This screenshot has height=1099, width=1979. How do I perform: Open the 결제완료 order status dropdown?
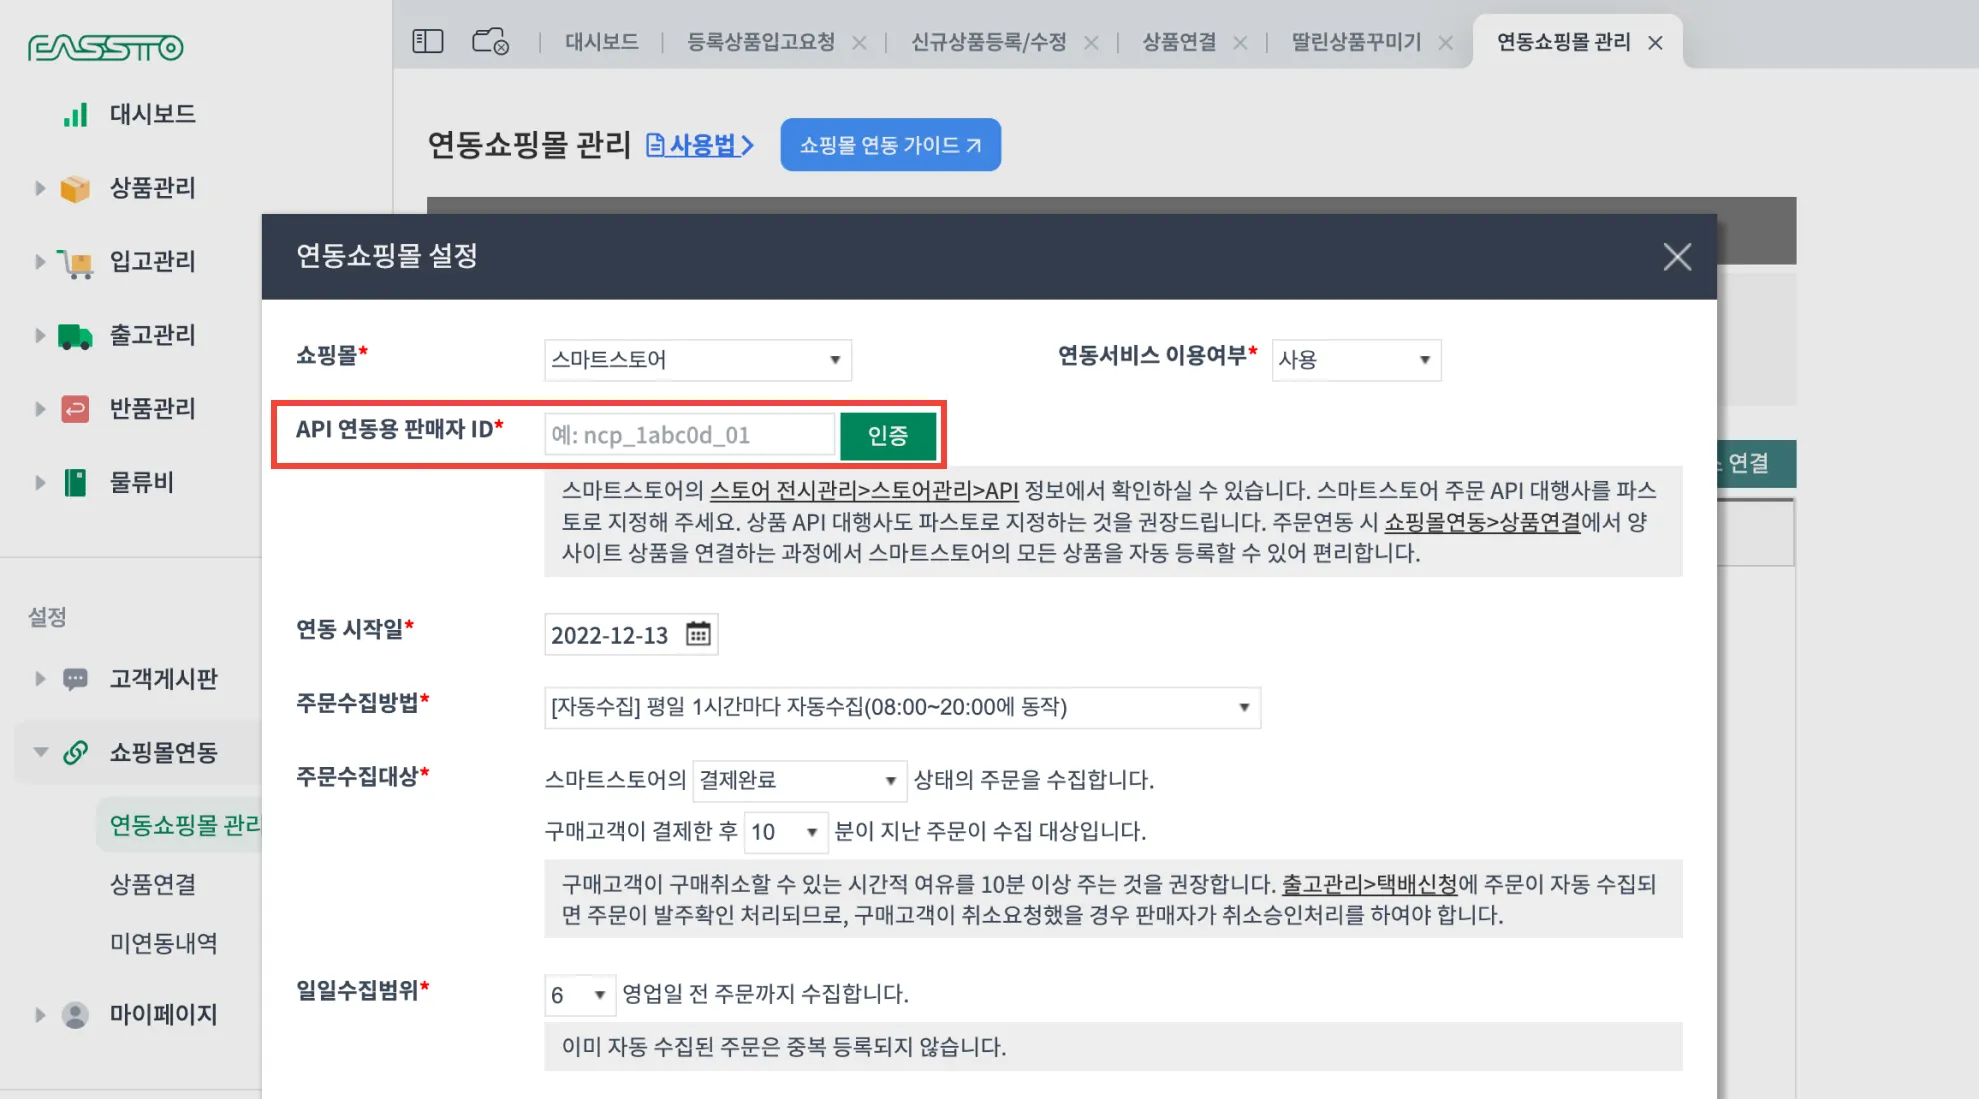coord(798,780)
